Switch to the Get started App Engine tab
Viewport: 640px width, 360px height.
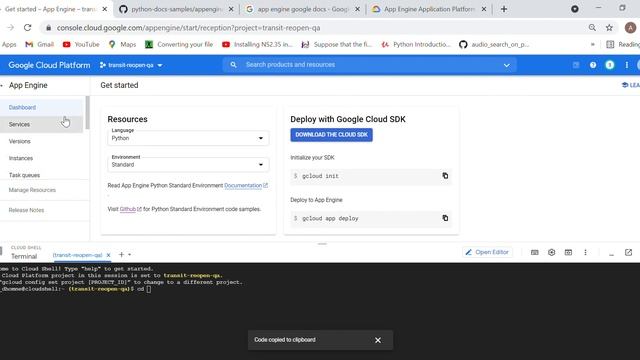(x=51, y=9)
